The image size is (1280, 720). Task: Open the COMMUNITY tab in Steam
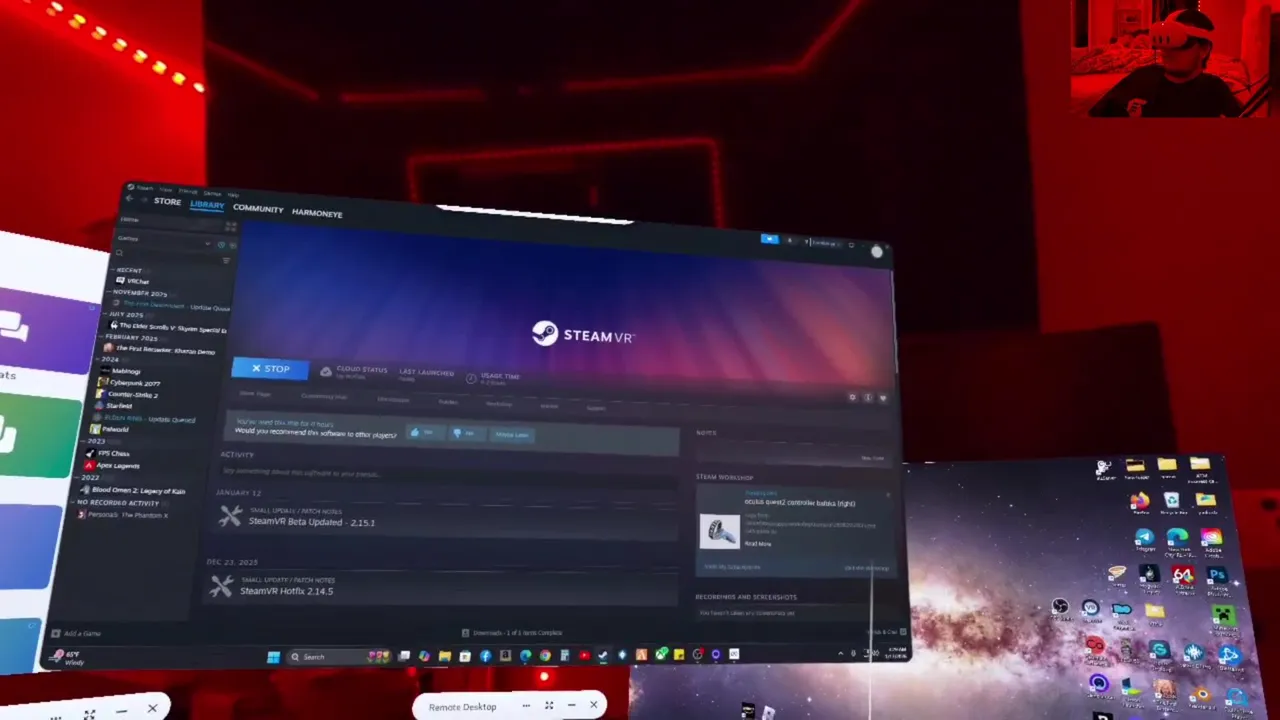258,209
